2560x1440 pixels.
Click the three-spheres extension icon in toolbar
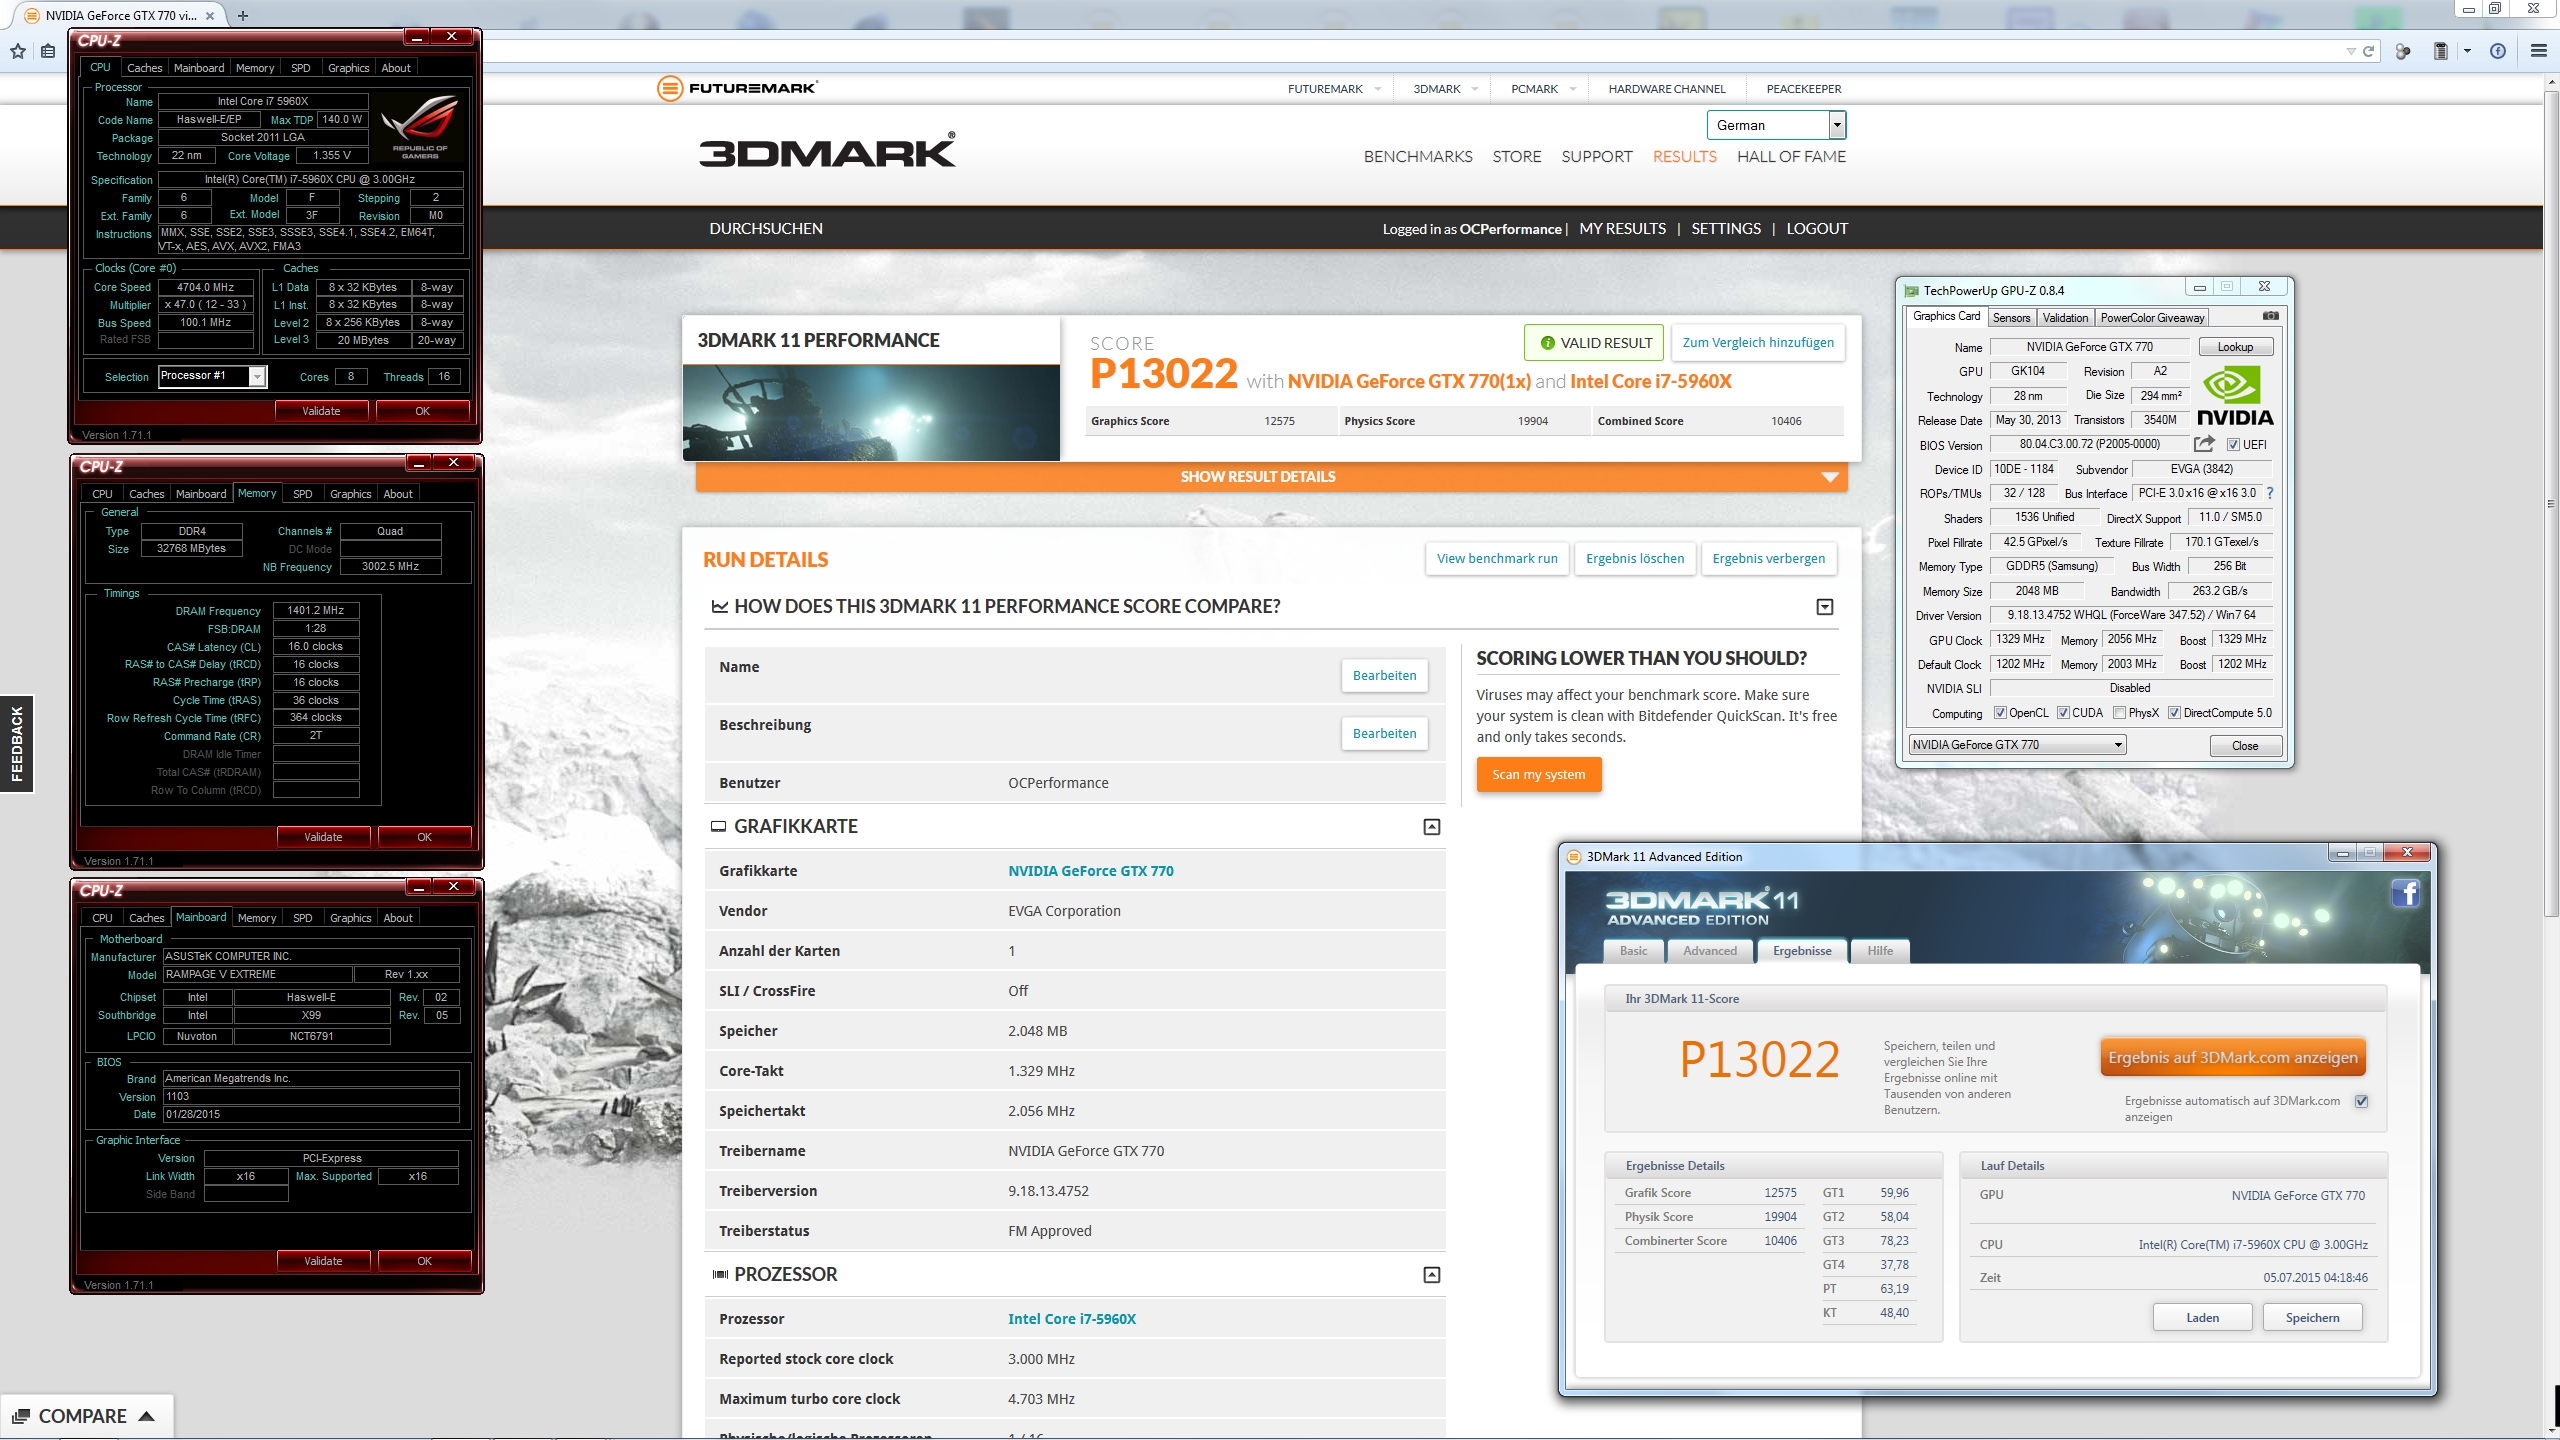pyautogui.click(x=2403, y=51)
